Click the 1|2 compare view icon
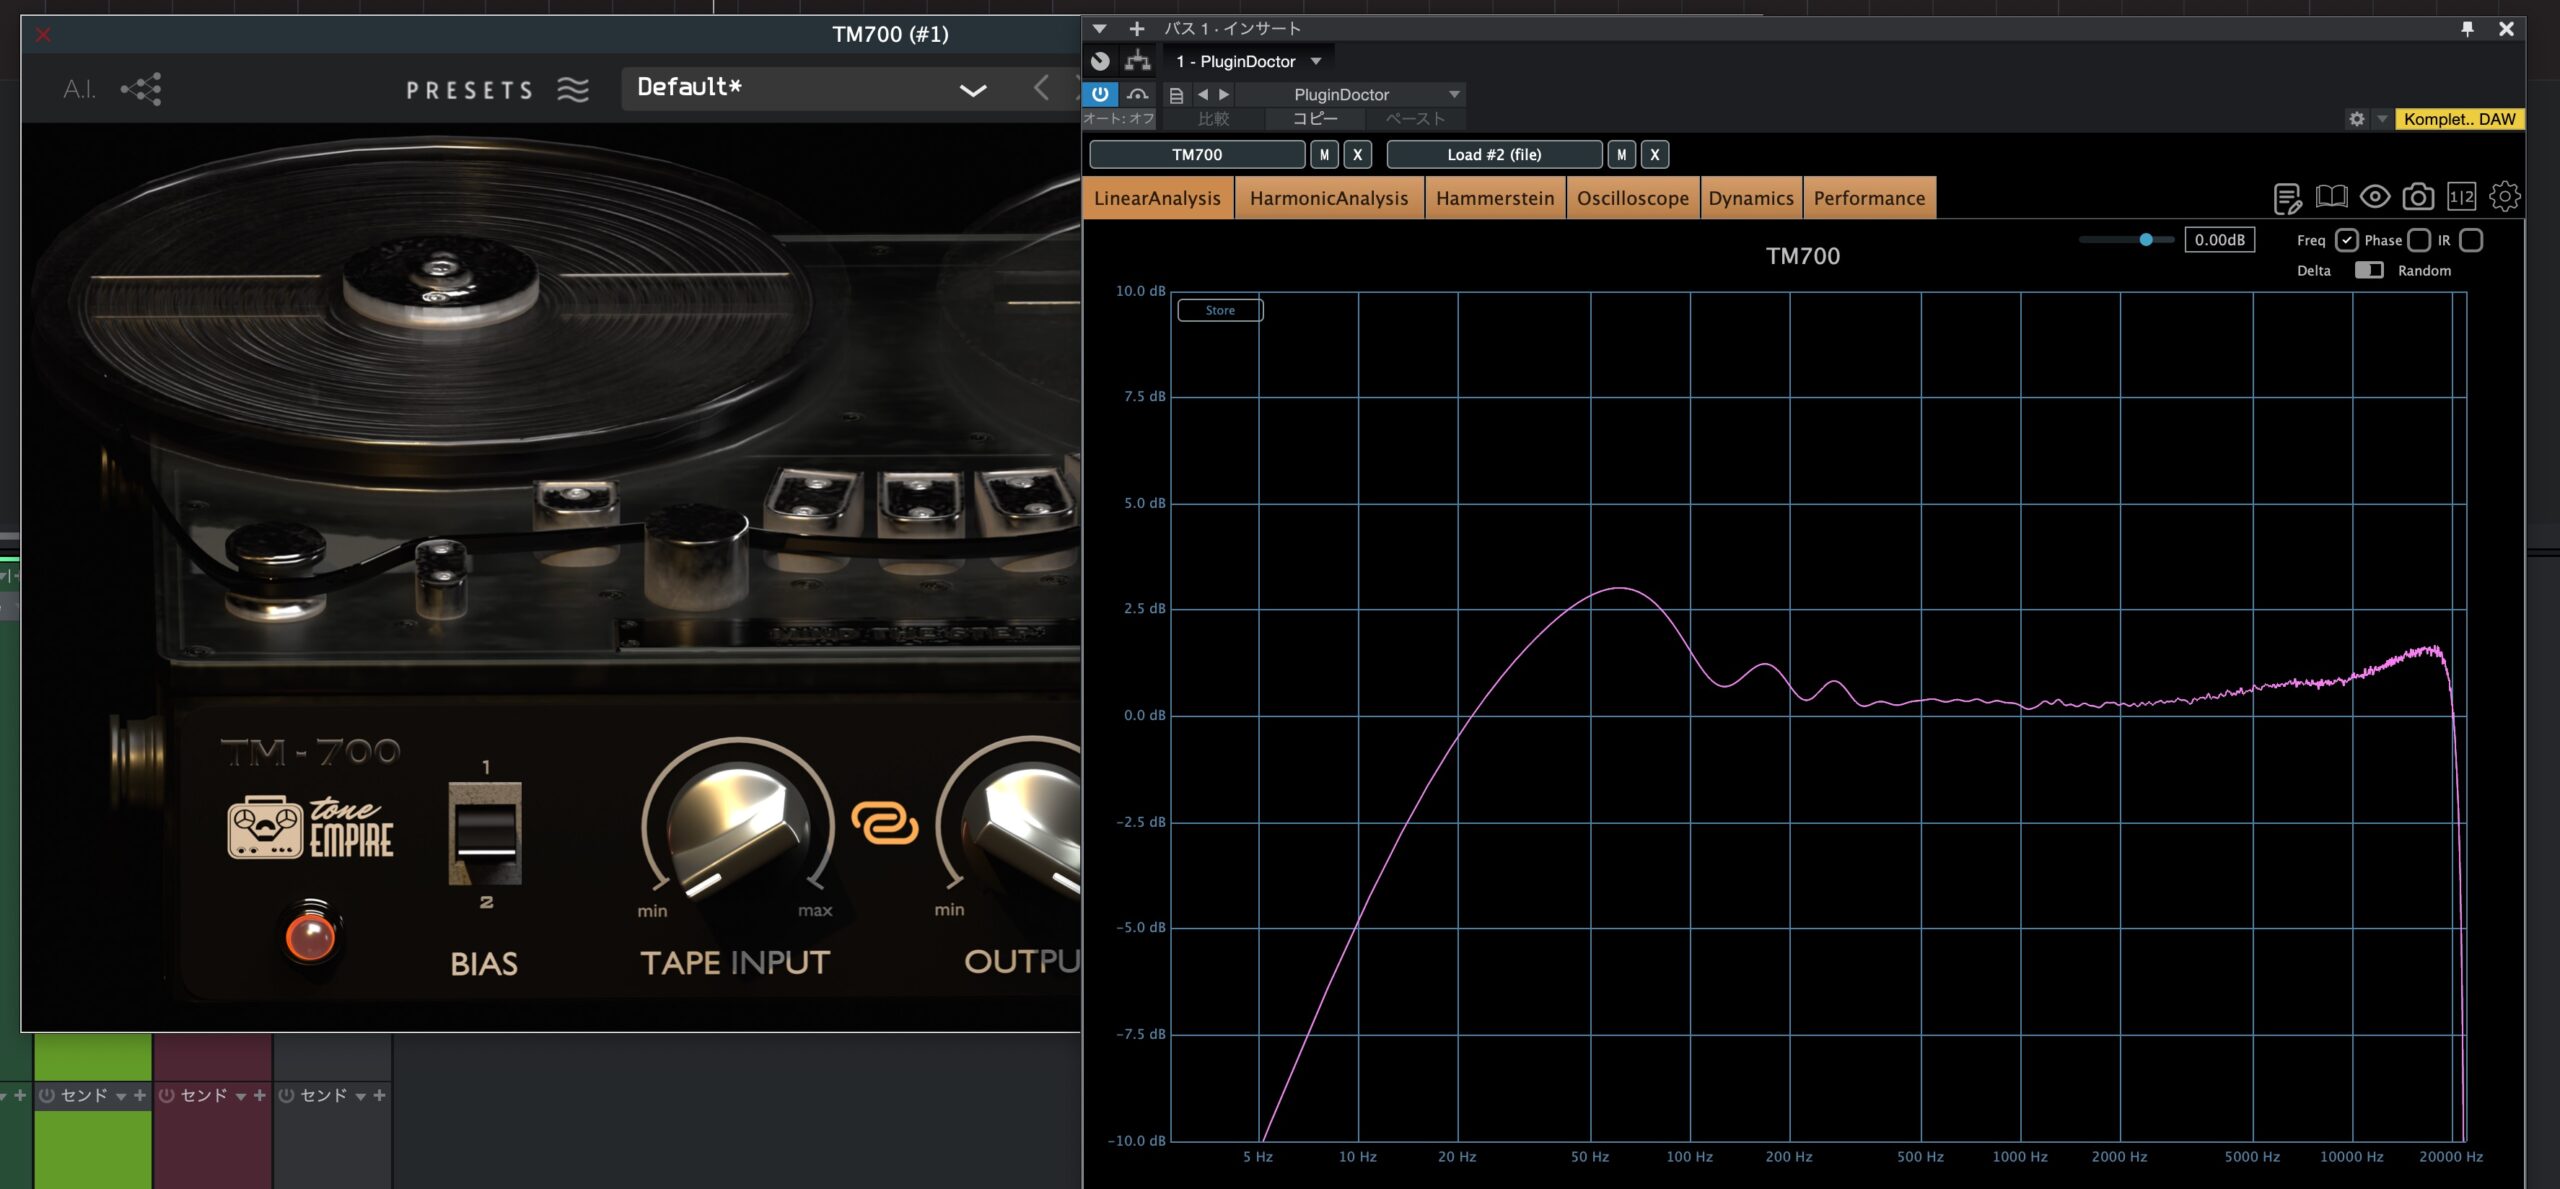 pyautogui.click(x=2461, y=197)
